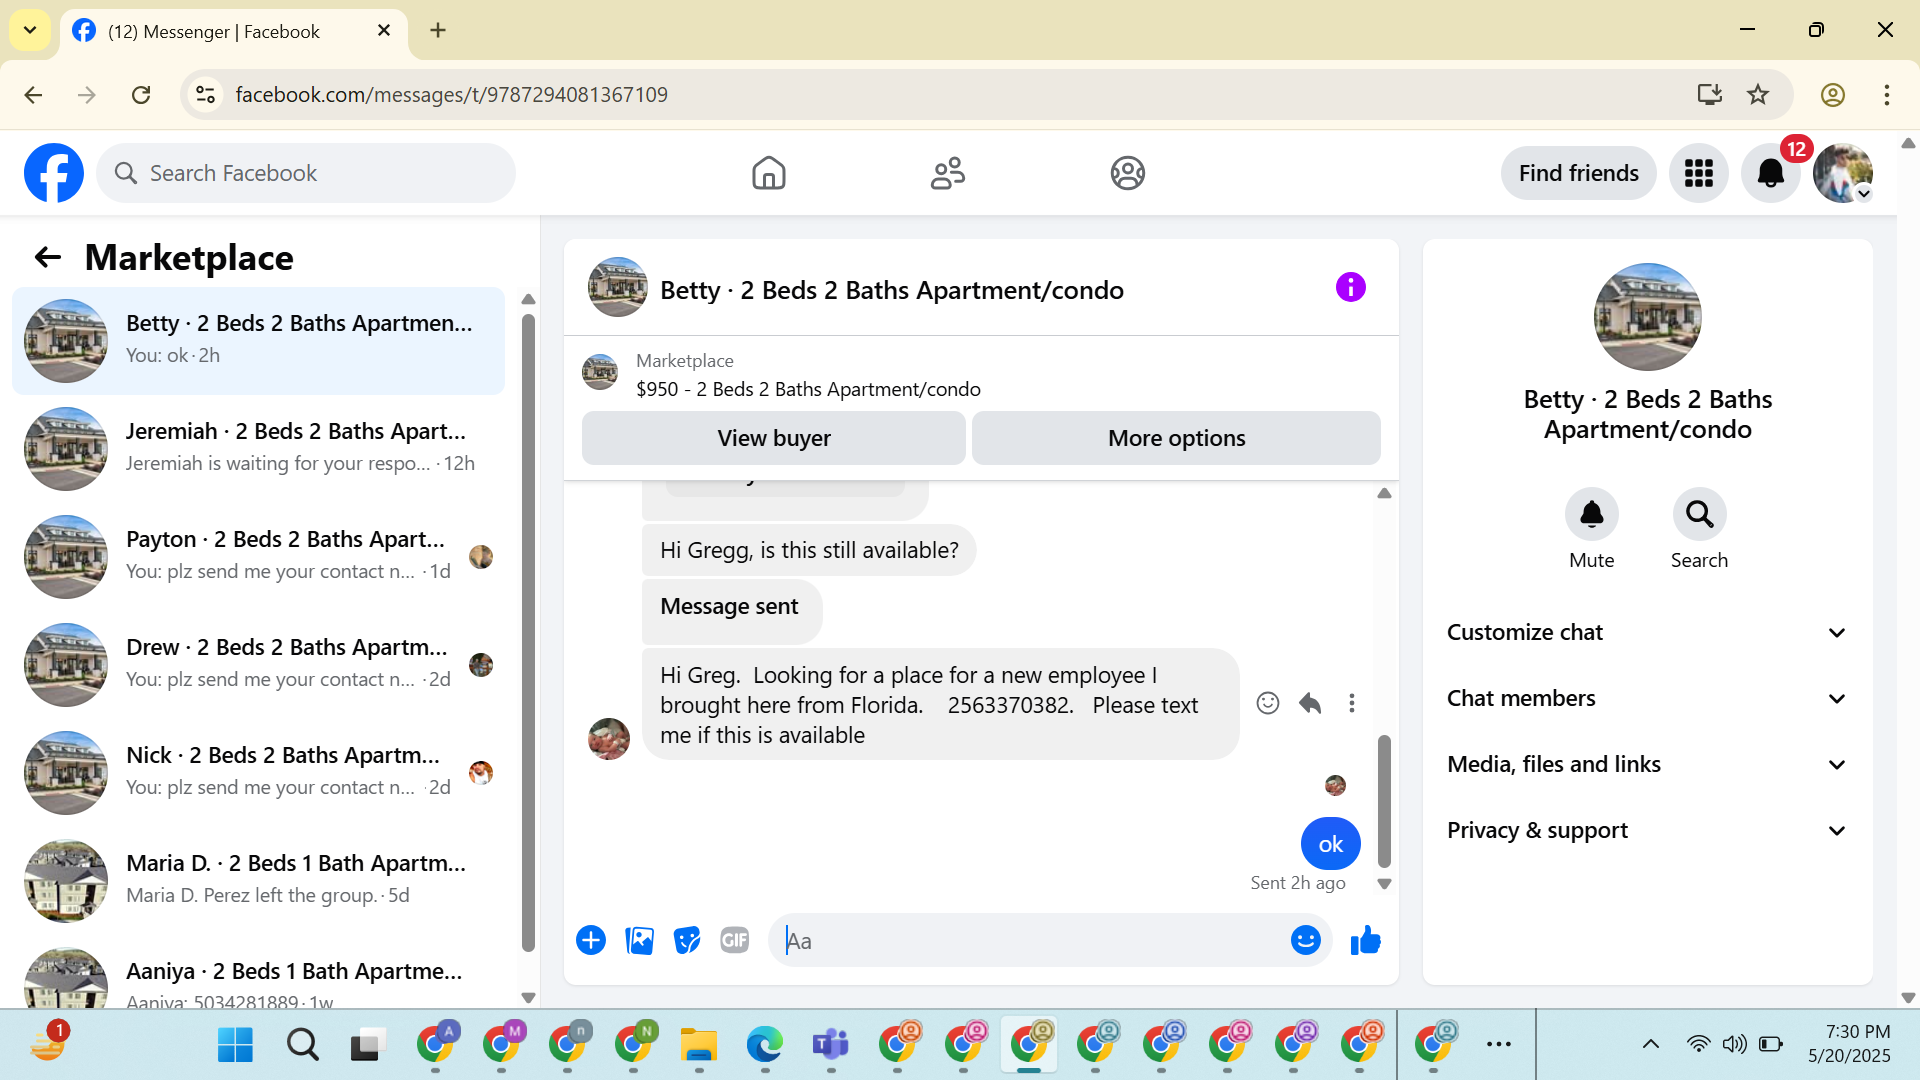
Task: Open the Facebook Home tab
Action: tap(768, 174)
